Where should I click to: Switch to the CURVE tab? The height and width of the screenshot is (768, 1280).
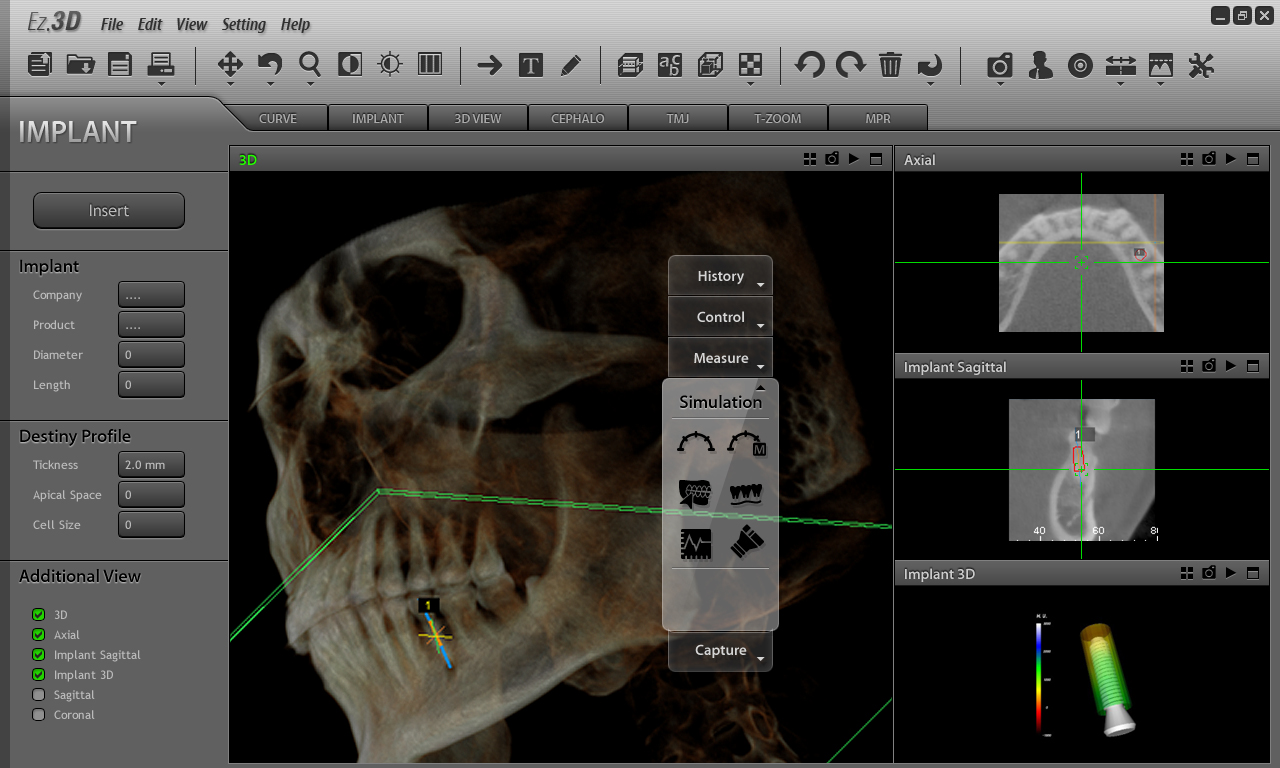point(278,118)
